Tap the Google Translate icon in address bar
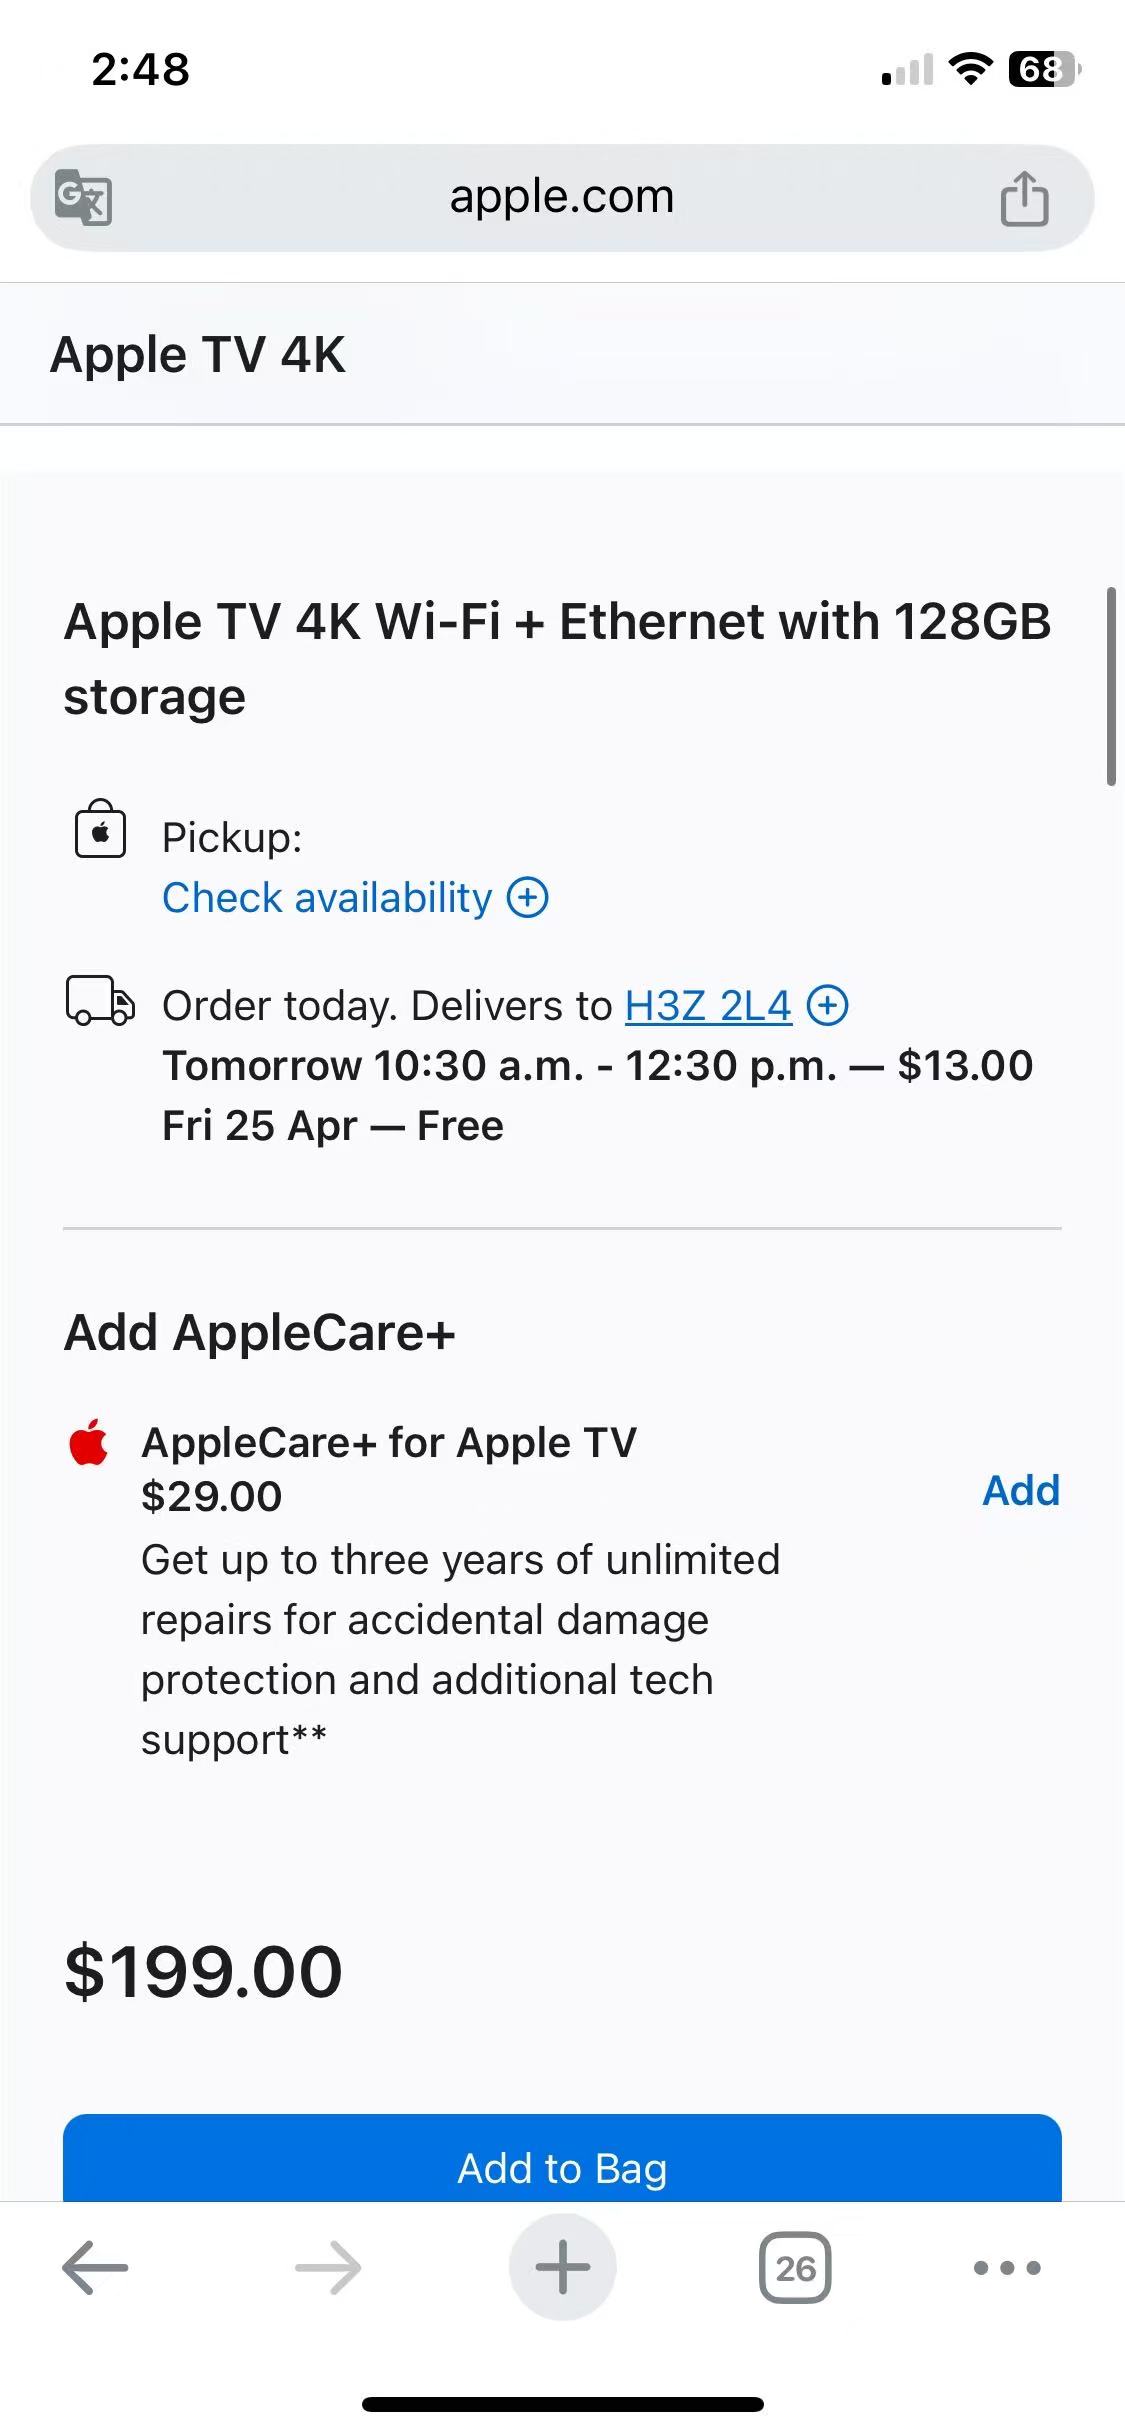This screenshot has height=2436, width=1125. 83,197
